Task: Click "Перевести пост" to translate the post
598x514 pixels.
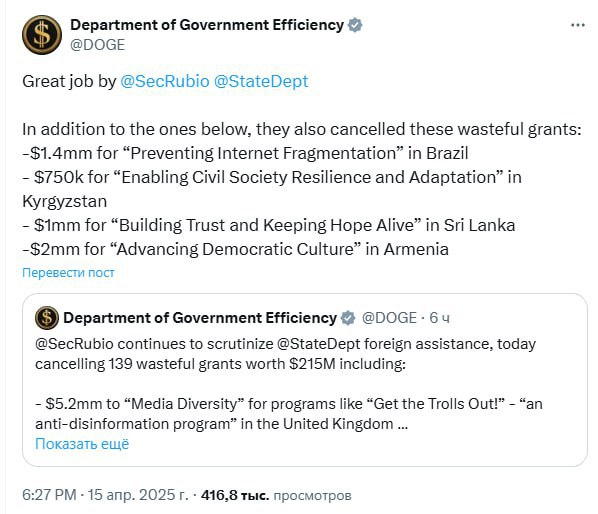Action: 68,273
